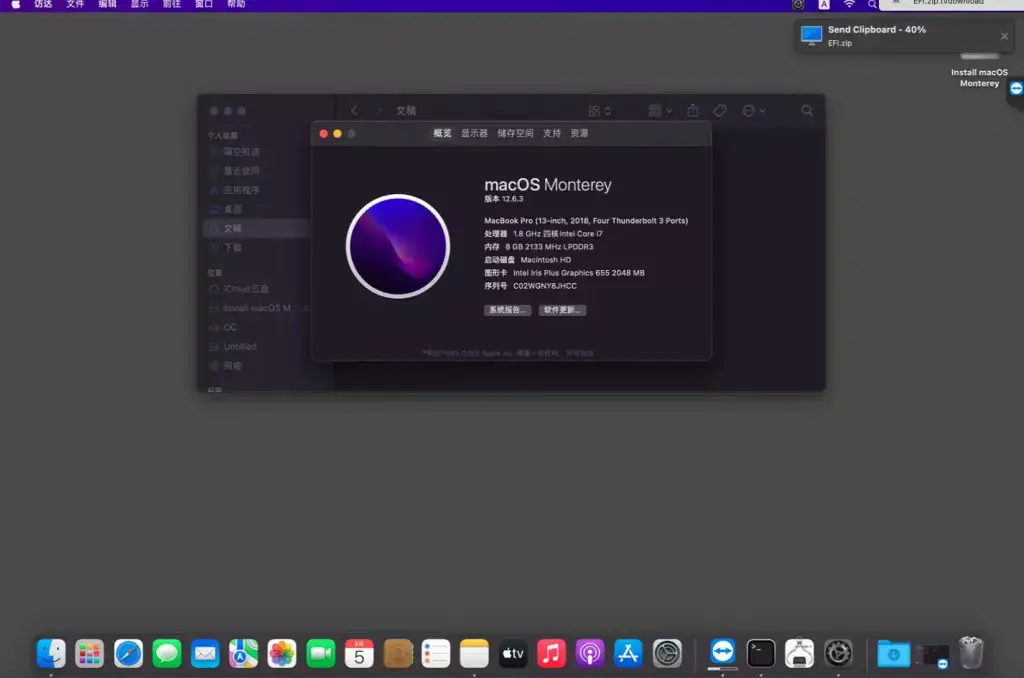Click Finder share toolbar icon
The height and width of the screenshot is (678, 1024).
pos(693,111)
